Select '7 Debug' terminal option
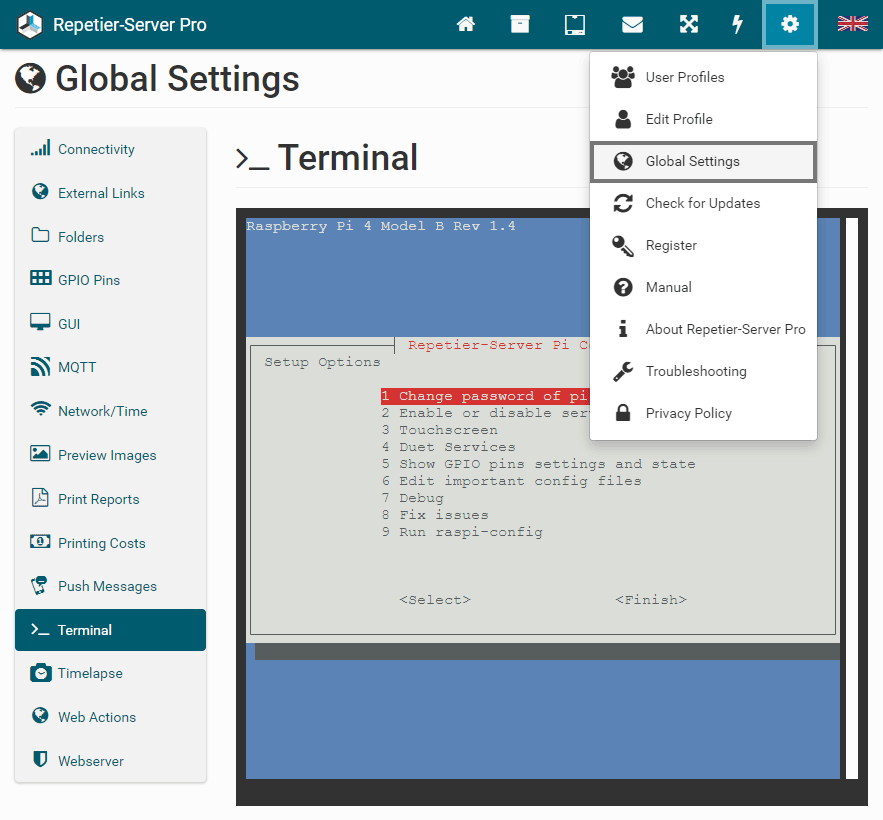This screenshot has width=883, height=820. (412, 498)
